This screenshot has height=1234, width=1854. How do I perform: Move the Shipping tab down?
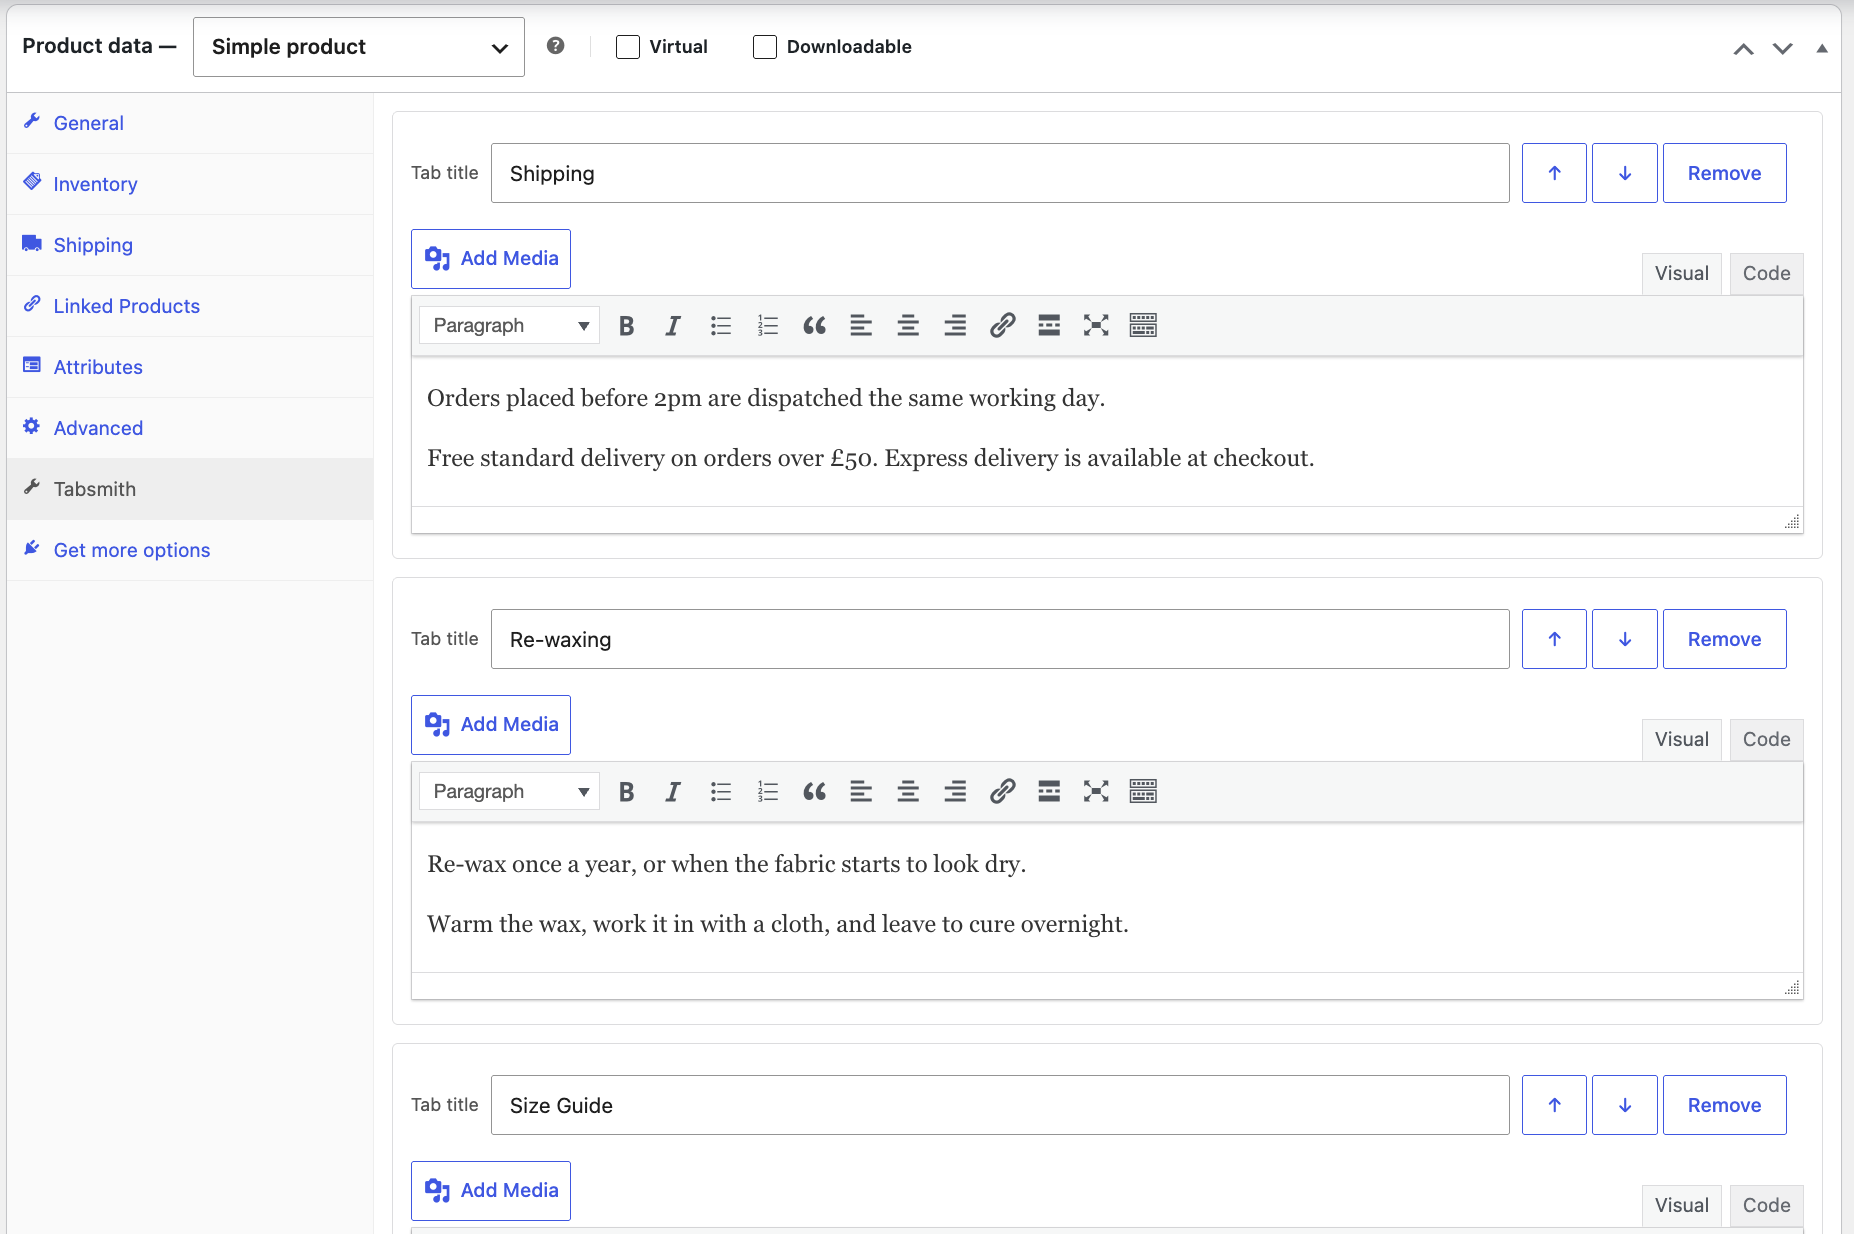(1625, 173)
